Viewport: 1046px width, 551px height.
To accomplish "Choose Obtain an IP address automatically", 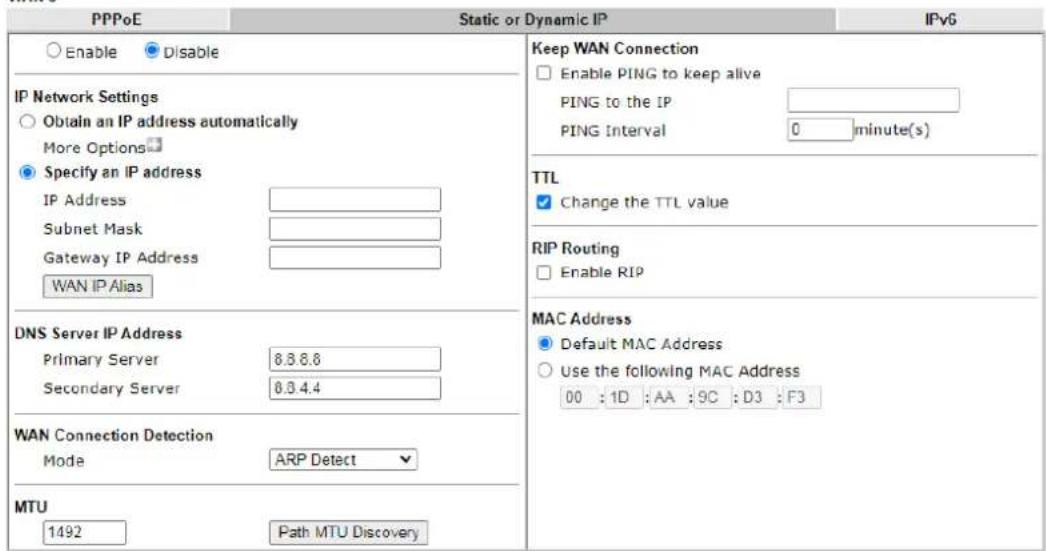I will click(x=27, y=122).
